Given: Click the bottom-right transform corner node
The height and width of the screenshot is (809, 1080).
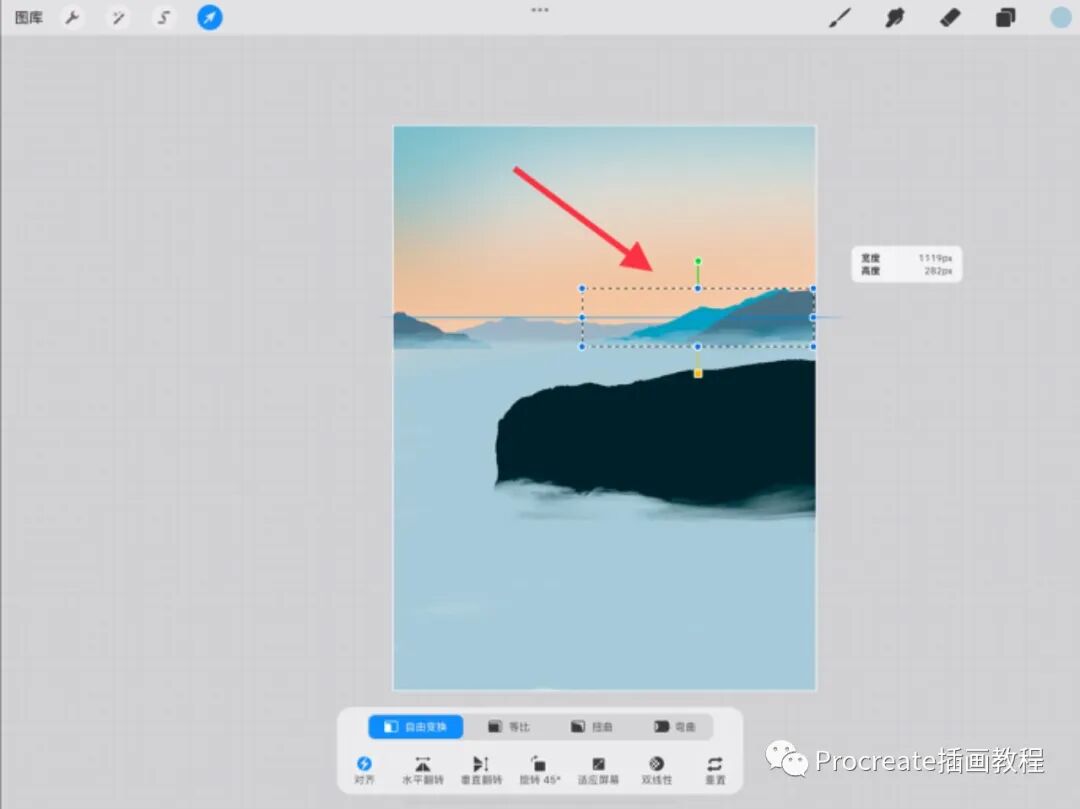Looking at the screenshot, I should click(x=813, y=346).
